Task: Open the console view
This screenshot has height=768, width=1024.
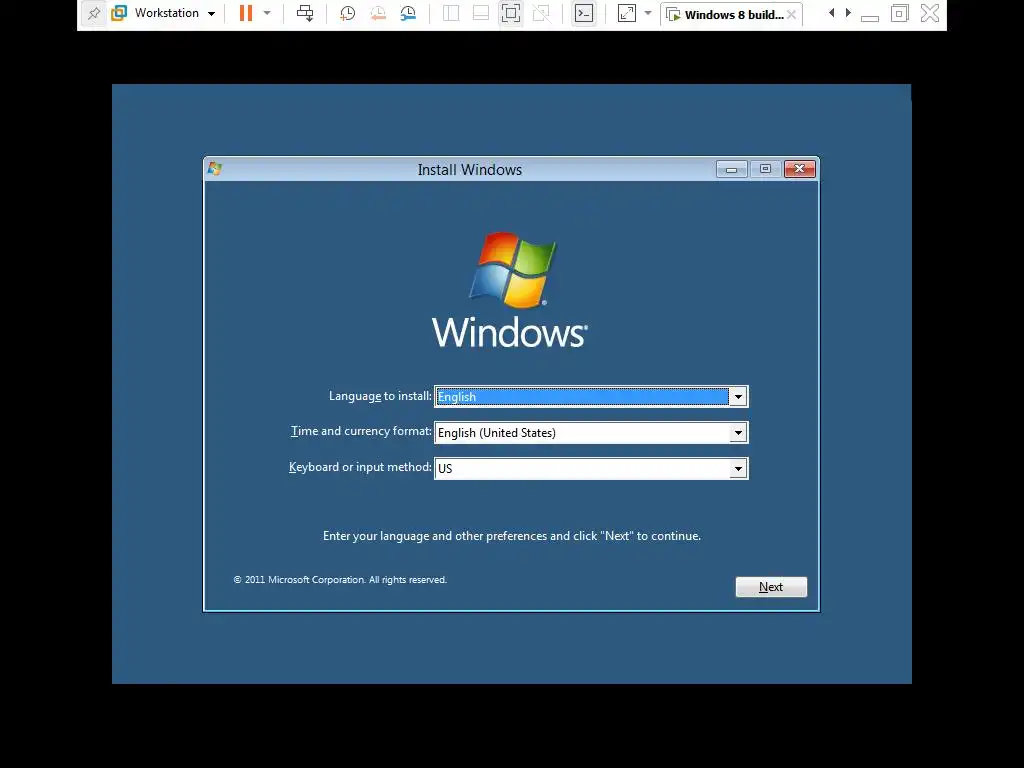Action: (584, 13)
